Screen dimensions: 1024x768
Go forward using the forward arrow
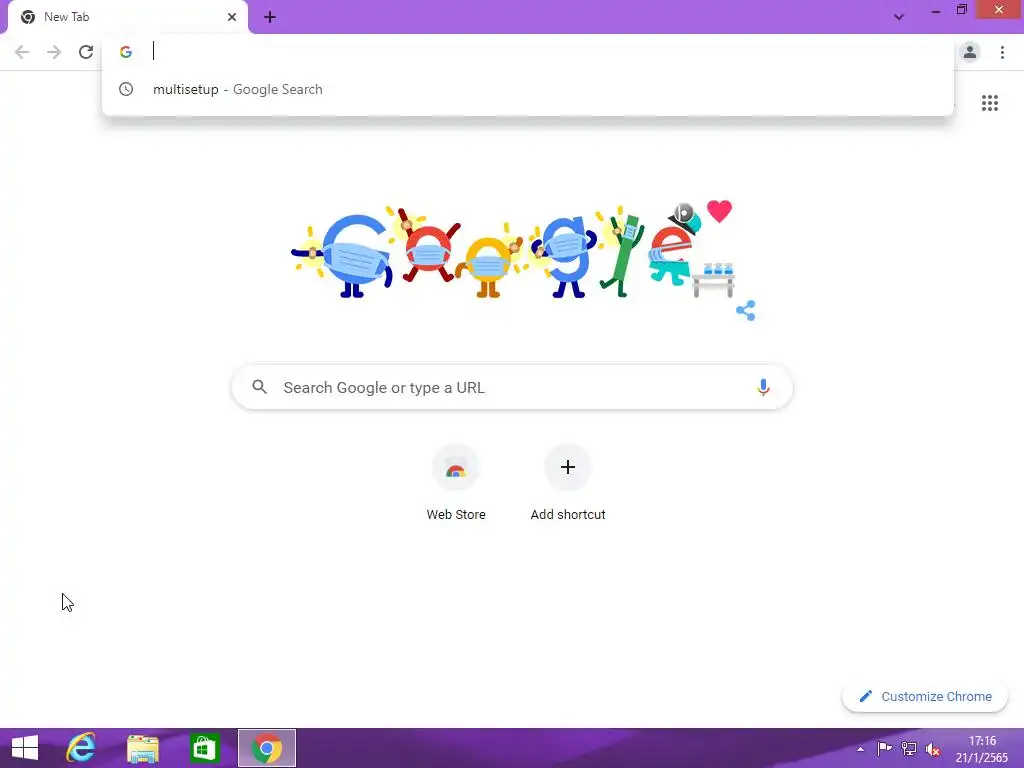[x=54, y=52]
